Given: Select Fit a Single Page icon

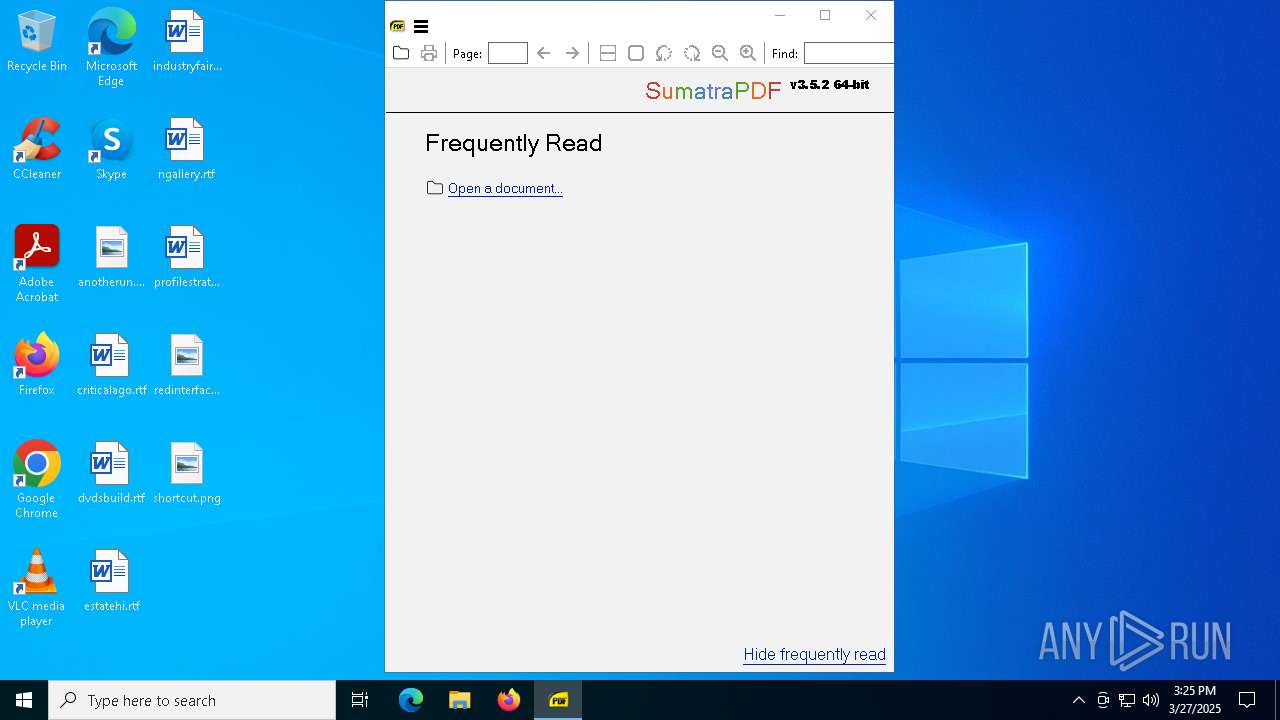Looking at the screenshot, I should point(636,53).
